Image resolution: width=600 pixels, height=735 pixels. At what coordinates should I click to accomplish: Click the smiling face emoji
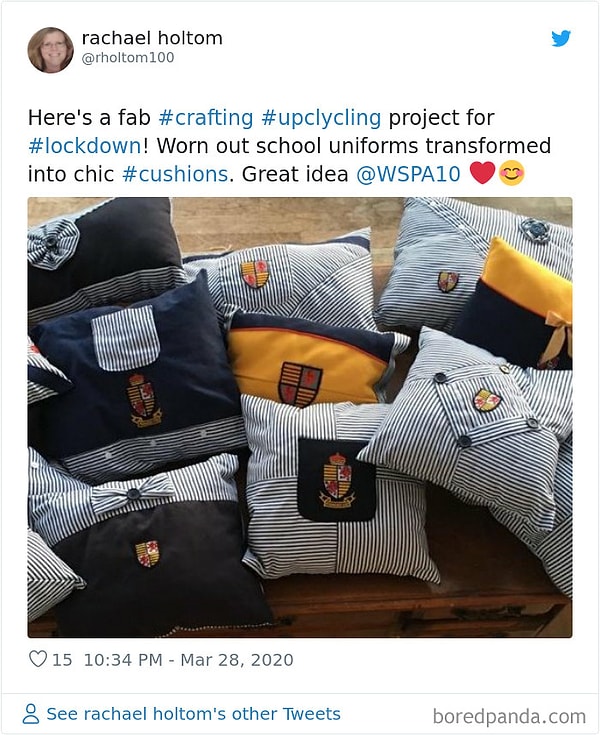[x=512, y=173]
